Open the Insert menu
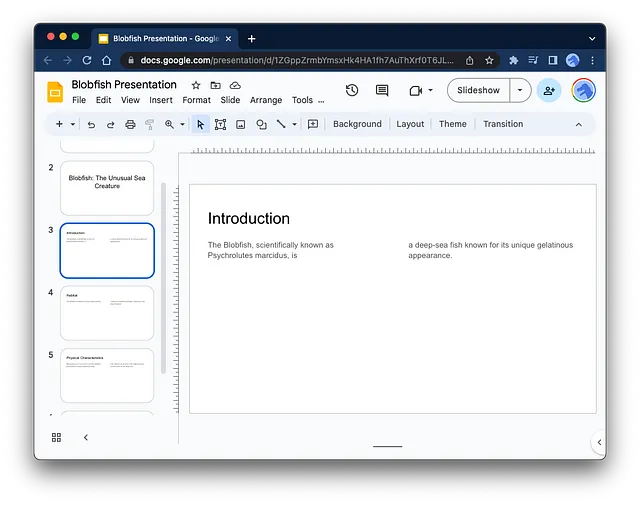Screen dimensions: 640x505 [161, 100]
